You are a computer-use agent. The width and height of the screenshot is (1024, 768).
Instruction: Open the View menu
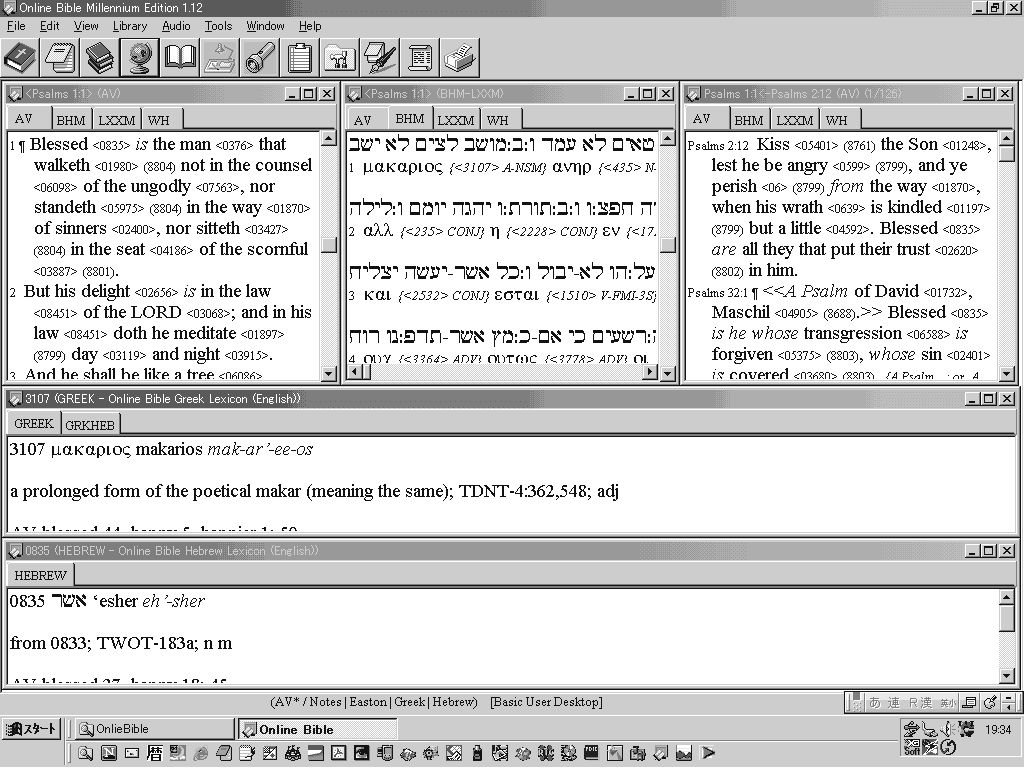click(86, 26)
